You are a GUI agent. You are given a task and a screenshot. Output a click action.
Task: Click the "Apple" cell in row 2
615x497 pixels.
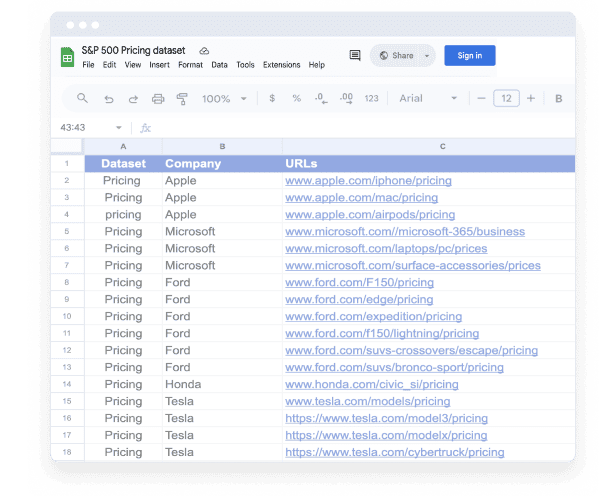pos(222,180)
